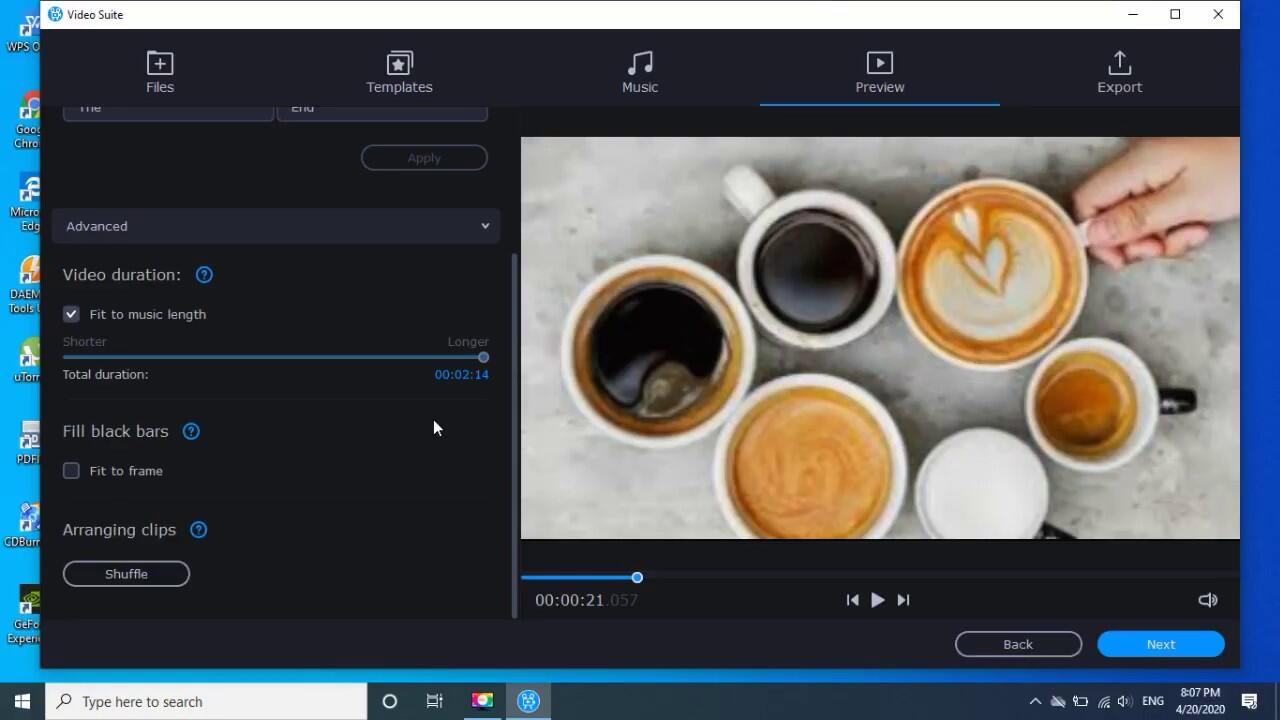Skip to the previous clip
1280x720 pixels.
click(x=852, y=600)
